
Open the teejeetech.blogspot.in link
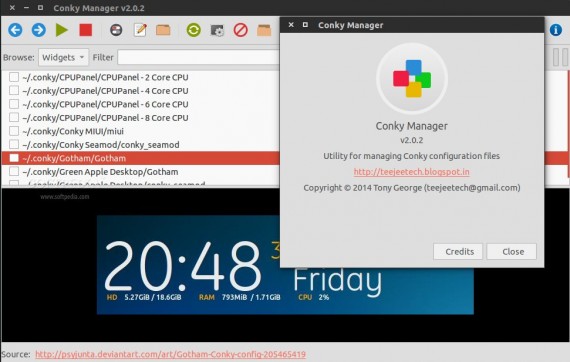click(412, 172)
